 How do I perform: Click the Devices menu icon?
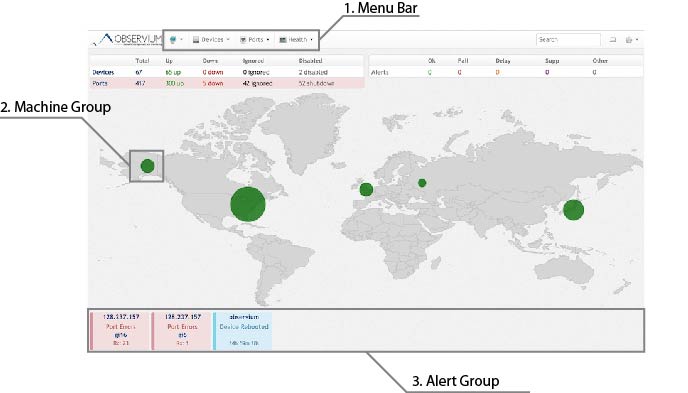pos(196,40)
